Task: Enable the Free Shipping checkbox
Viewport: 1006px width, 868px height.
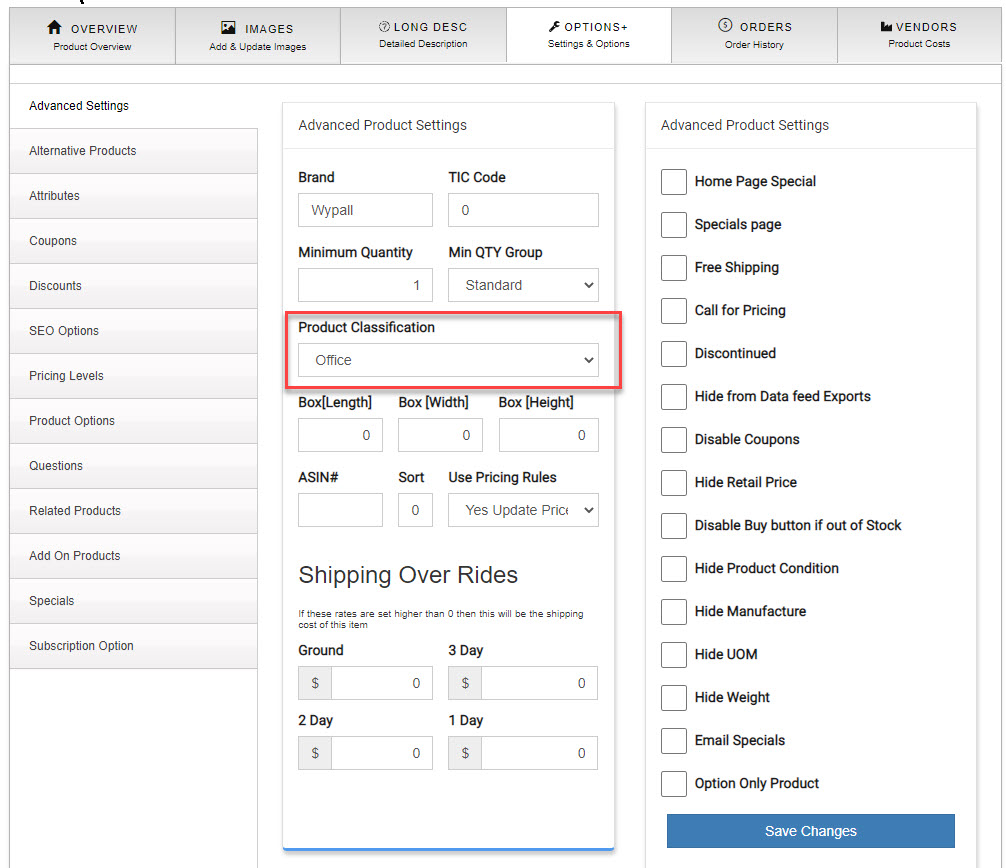Action: click(x=674, y=268)
